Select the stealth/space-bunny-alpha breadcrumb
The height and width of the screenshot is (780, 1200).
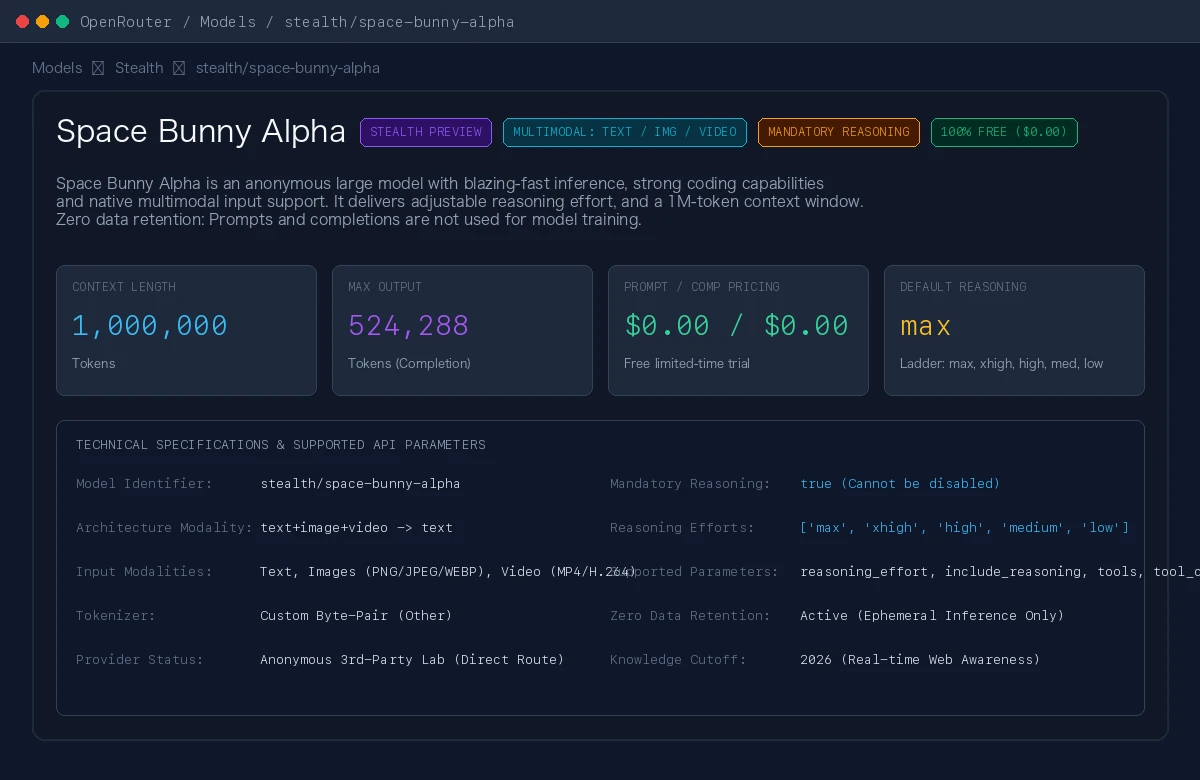point(288,68)
